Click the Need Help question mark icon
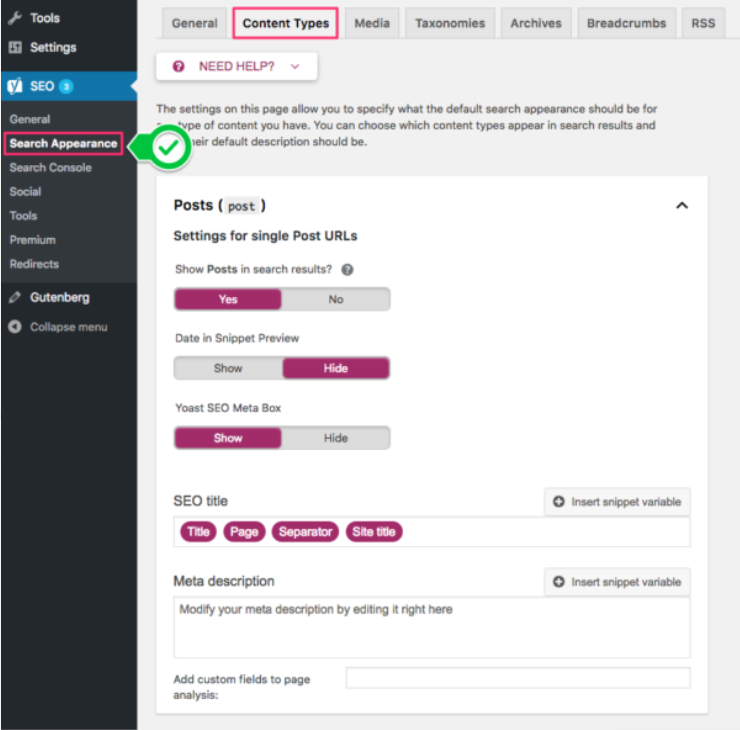The image size is (740, 730). pyautogui.click(x=178, y=66)
